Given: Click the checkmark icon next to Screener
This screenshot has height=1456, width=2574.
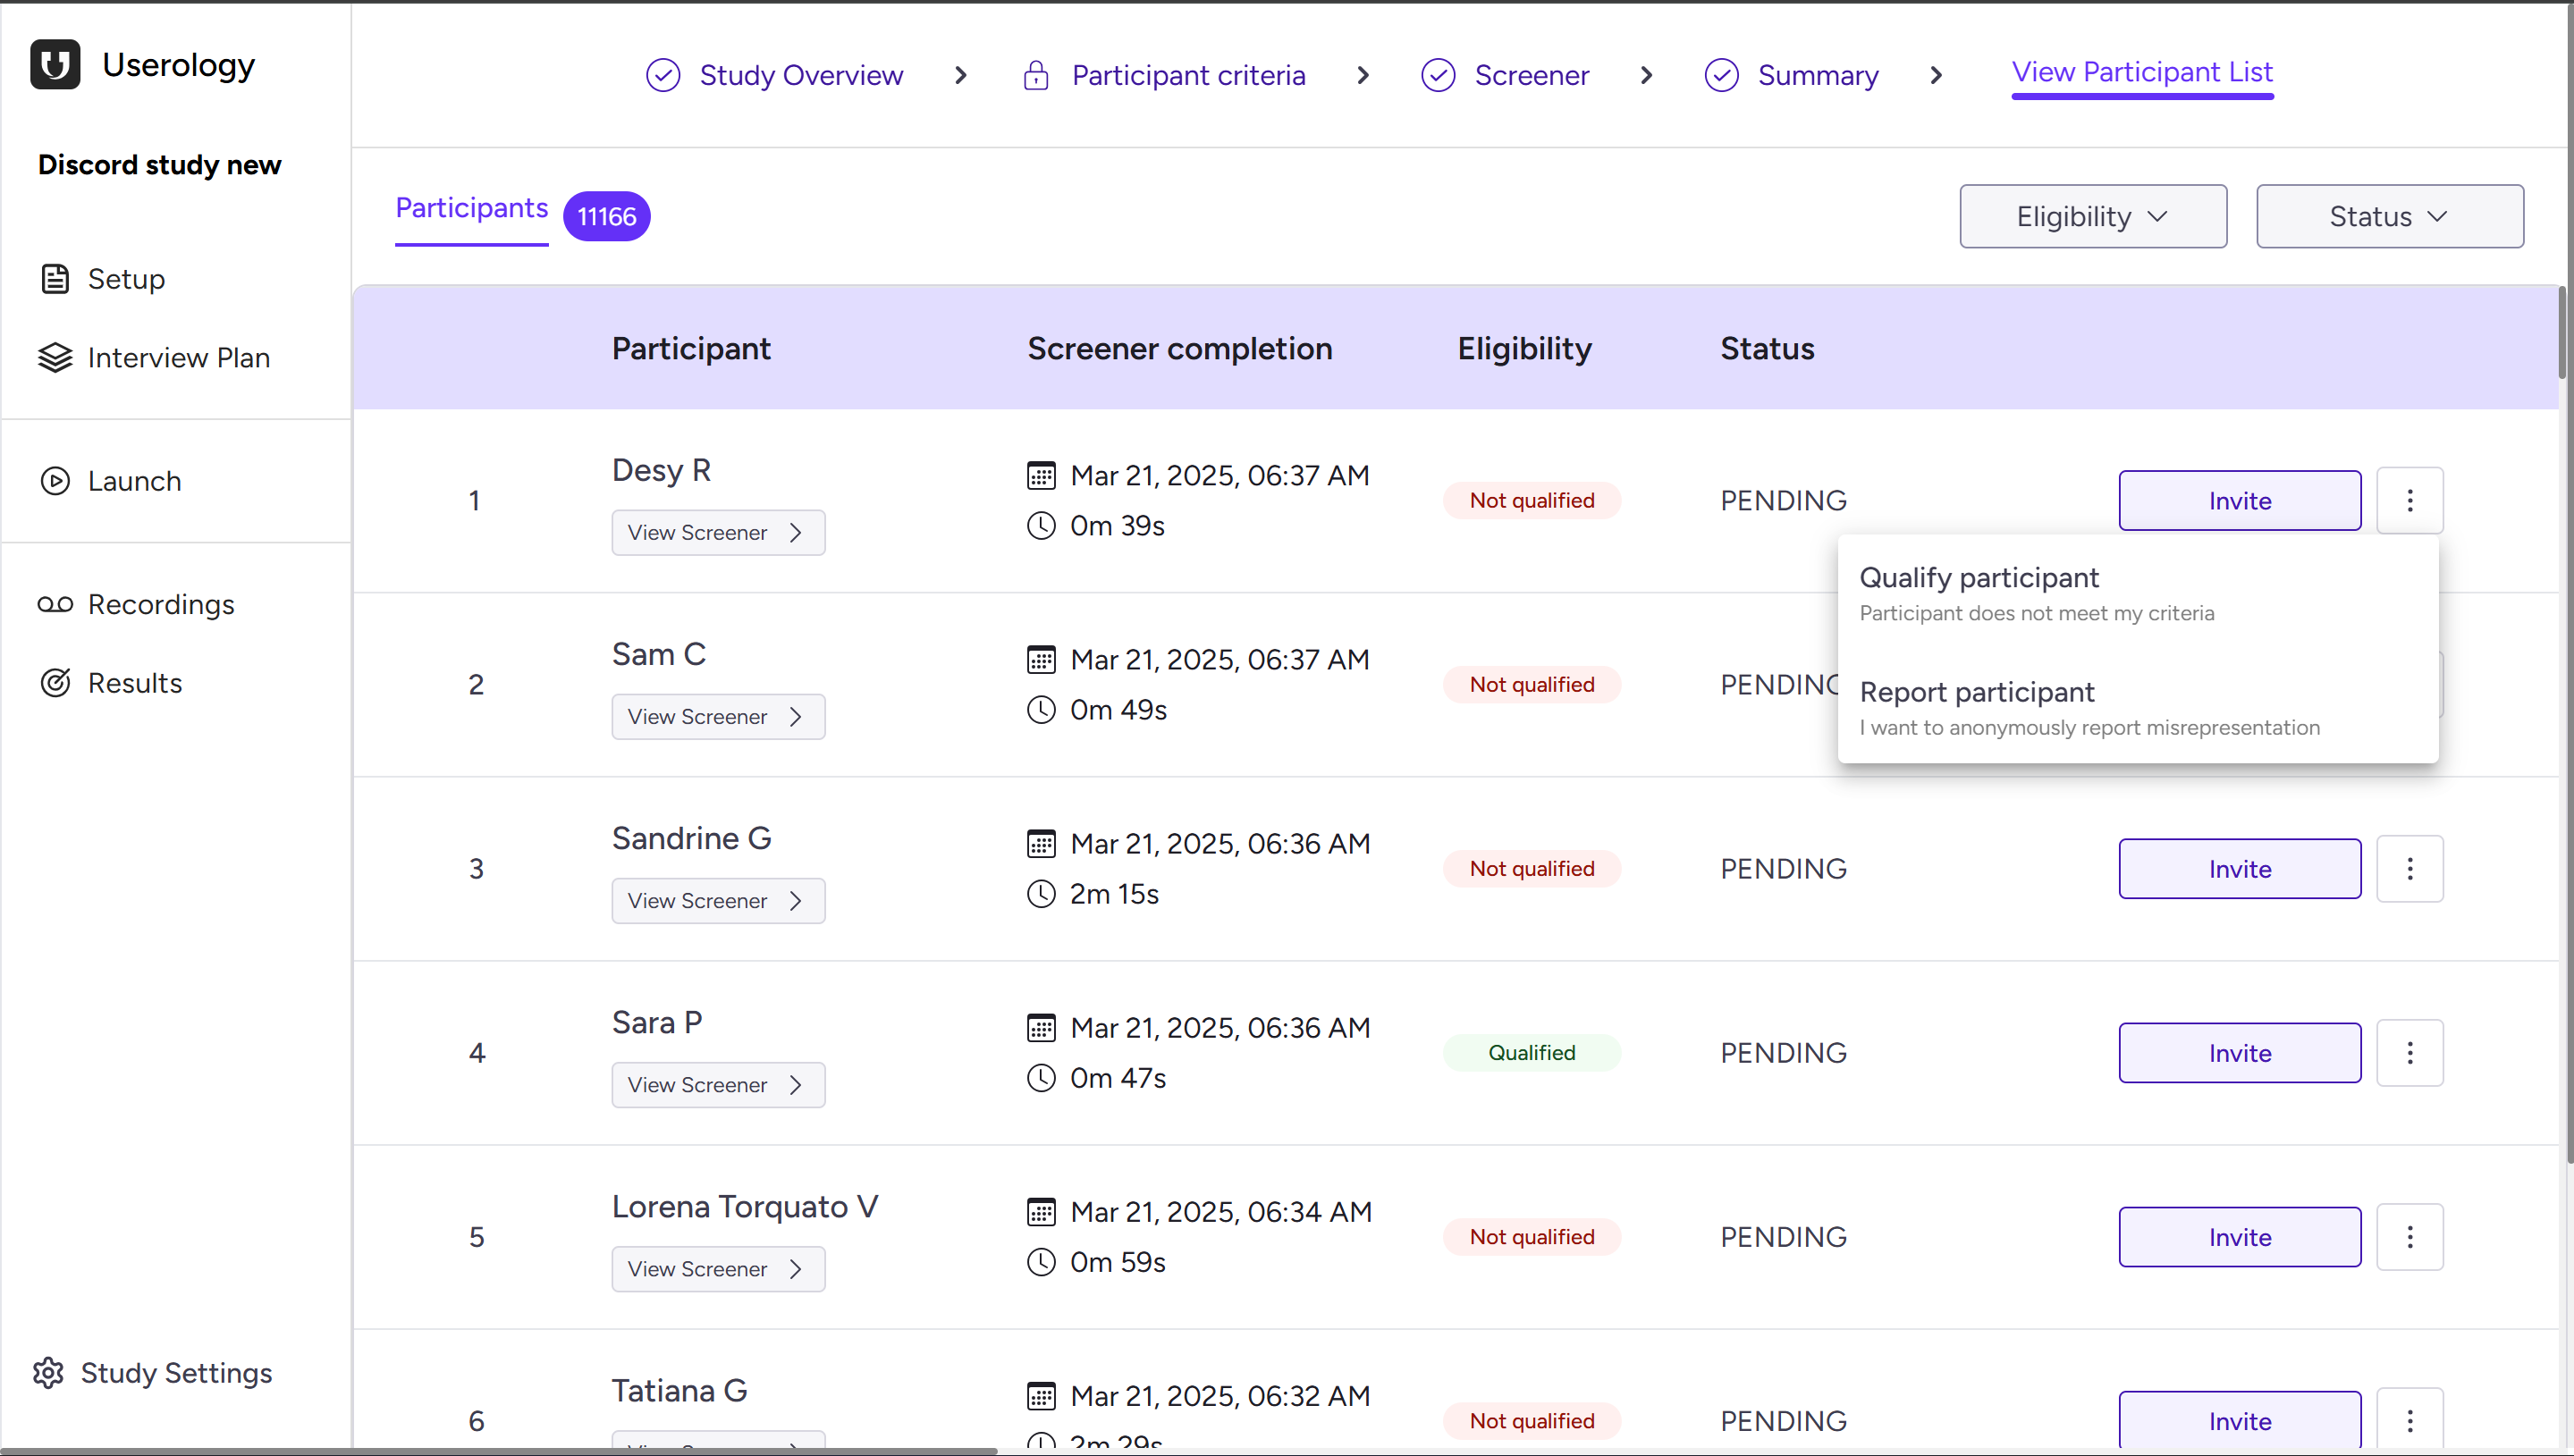Looking at the screenshot, I should click(x=1438, y=75).
